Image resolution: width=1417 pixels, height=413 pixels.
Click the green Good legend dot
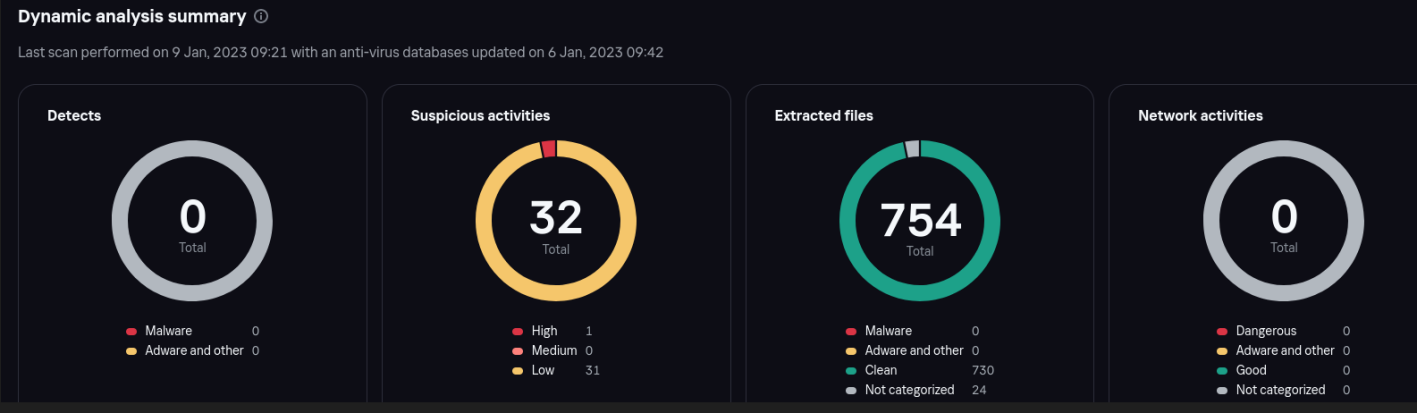1222,370
